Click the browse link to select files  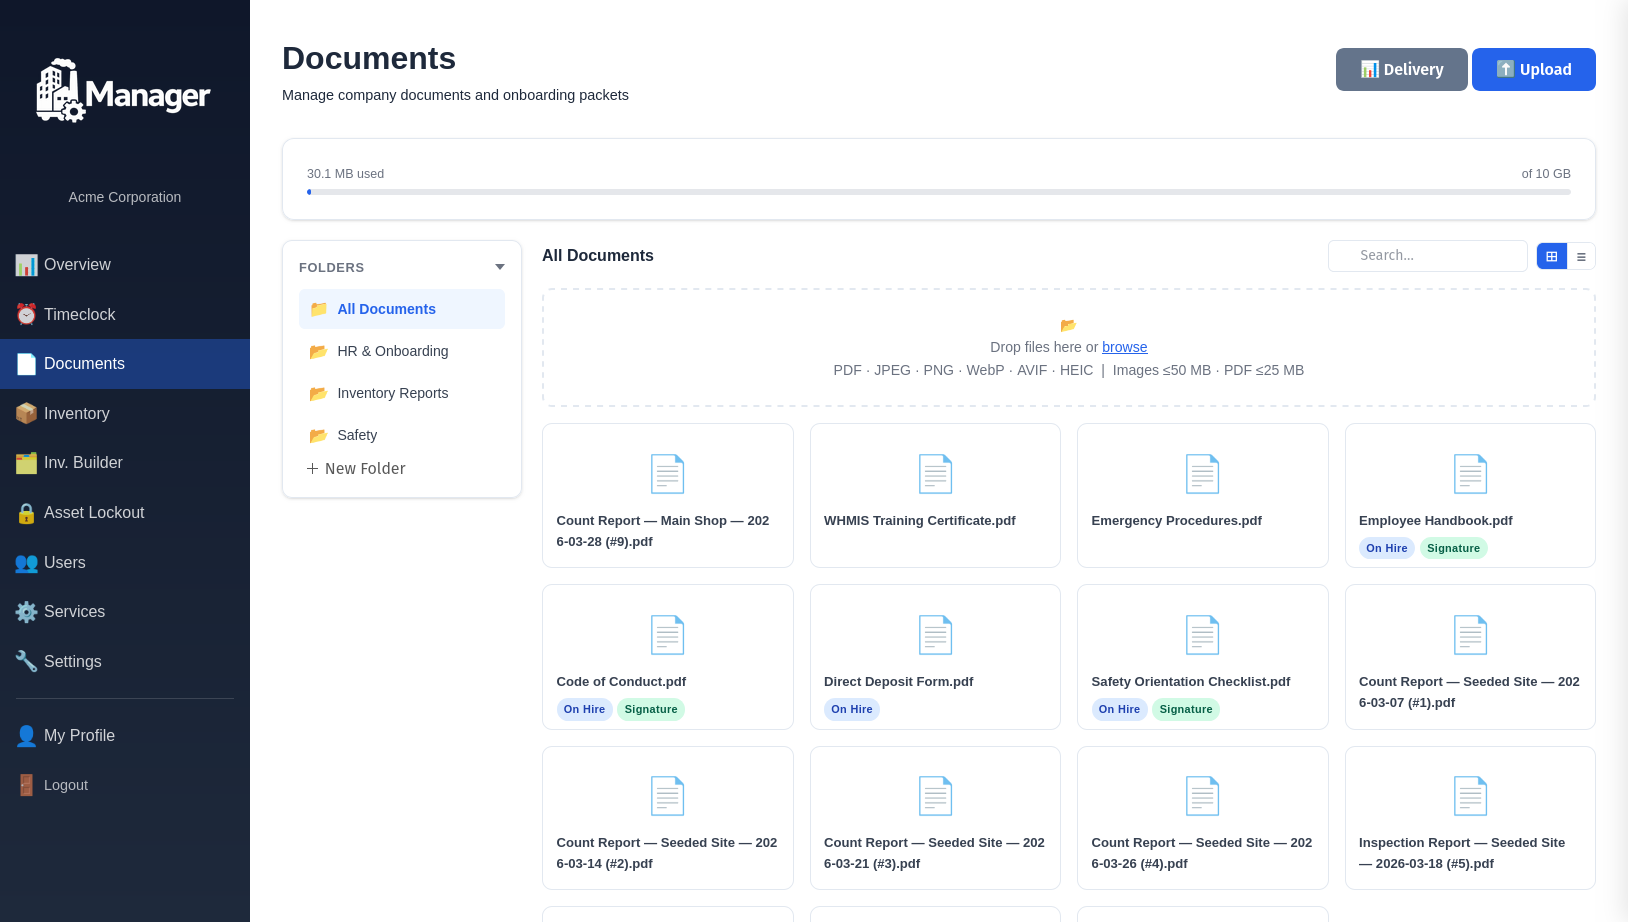[x=1124, y=347]
